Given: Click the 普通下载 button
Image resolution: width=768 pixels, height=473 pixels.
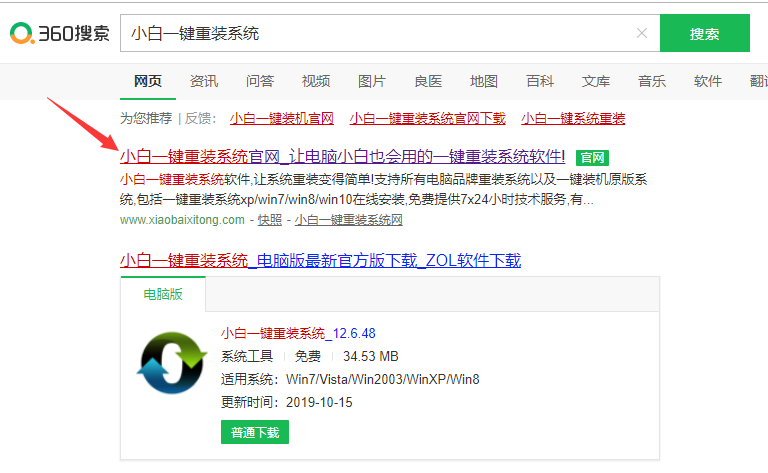Looking at the screenshot, I should (x=255, y=432).
